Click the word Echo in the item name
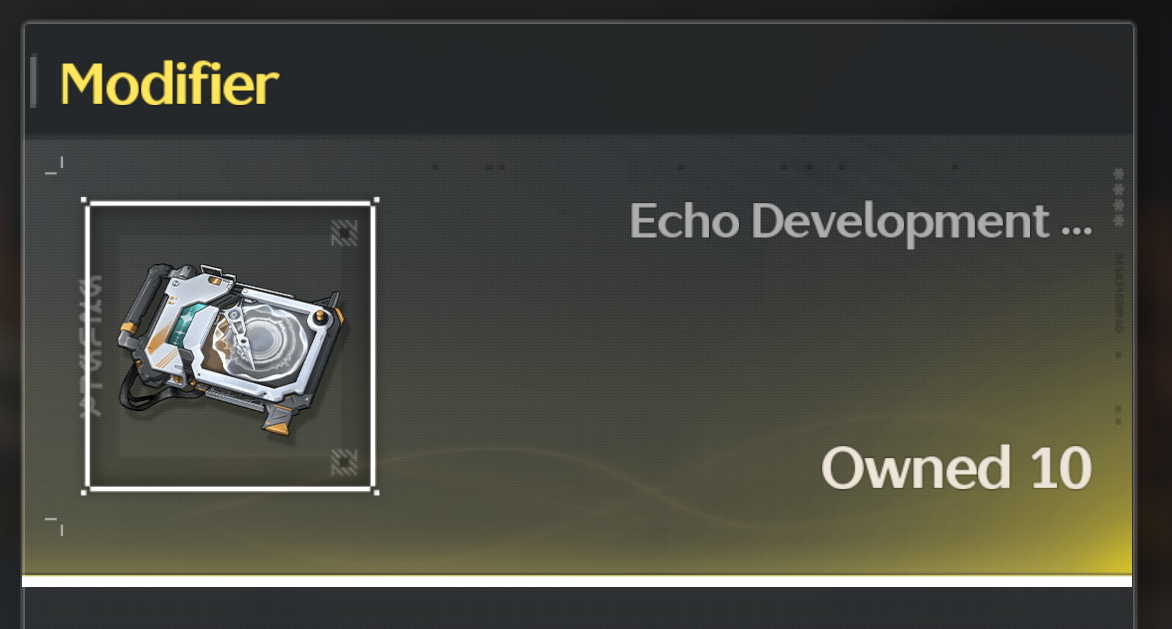Screen dimensions: 1172x629 click(x=685, y=222)
